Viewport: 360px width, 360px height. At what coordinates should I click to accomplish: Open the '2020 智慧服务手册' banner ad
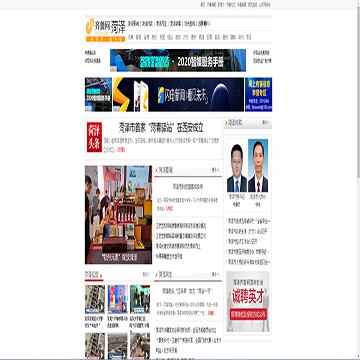[178, 60]
